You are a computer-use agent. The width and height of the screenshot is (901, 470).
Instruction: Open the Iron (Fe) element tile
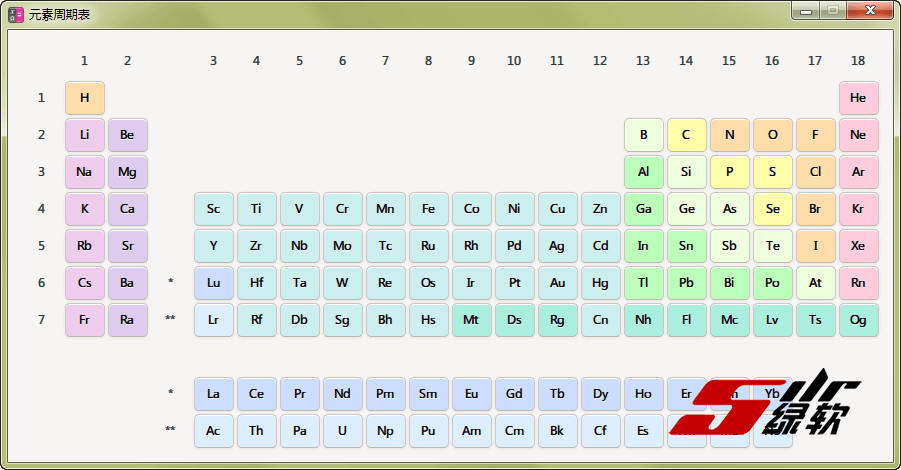pyautogui.click(x=428, y=209)
